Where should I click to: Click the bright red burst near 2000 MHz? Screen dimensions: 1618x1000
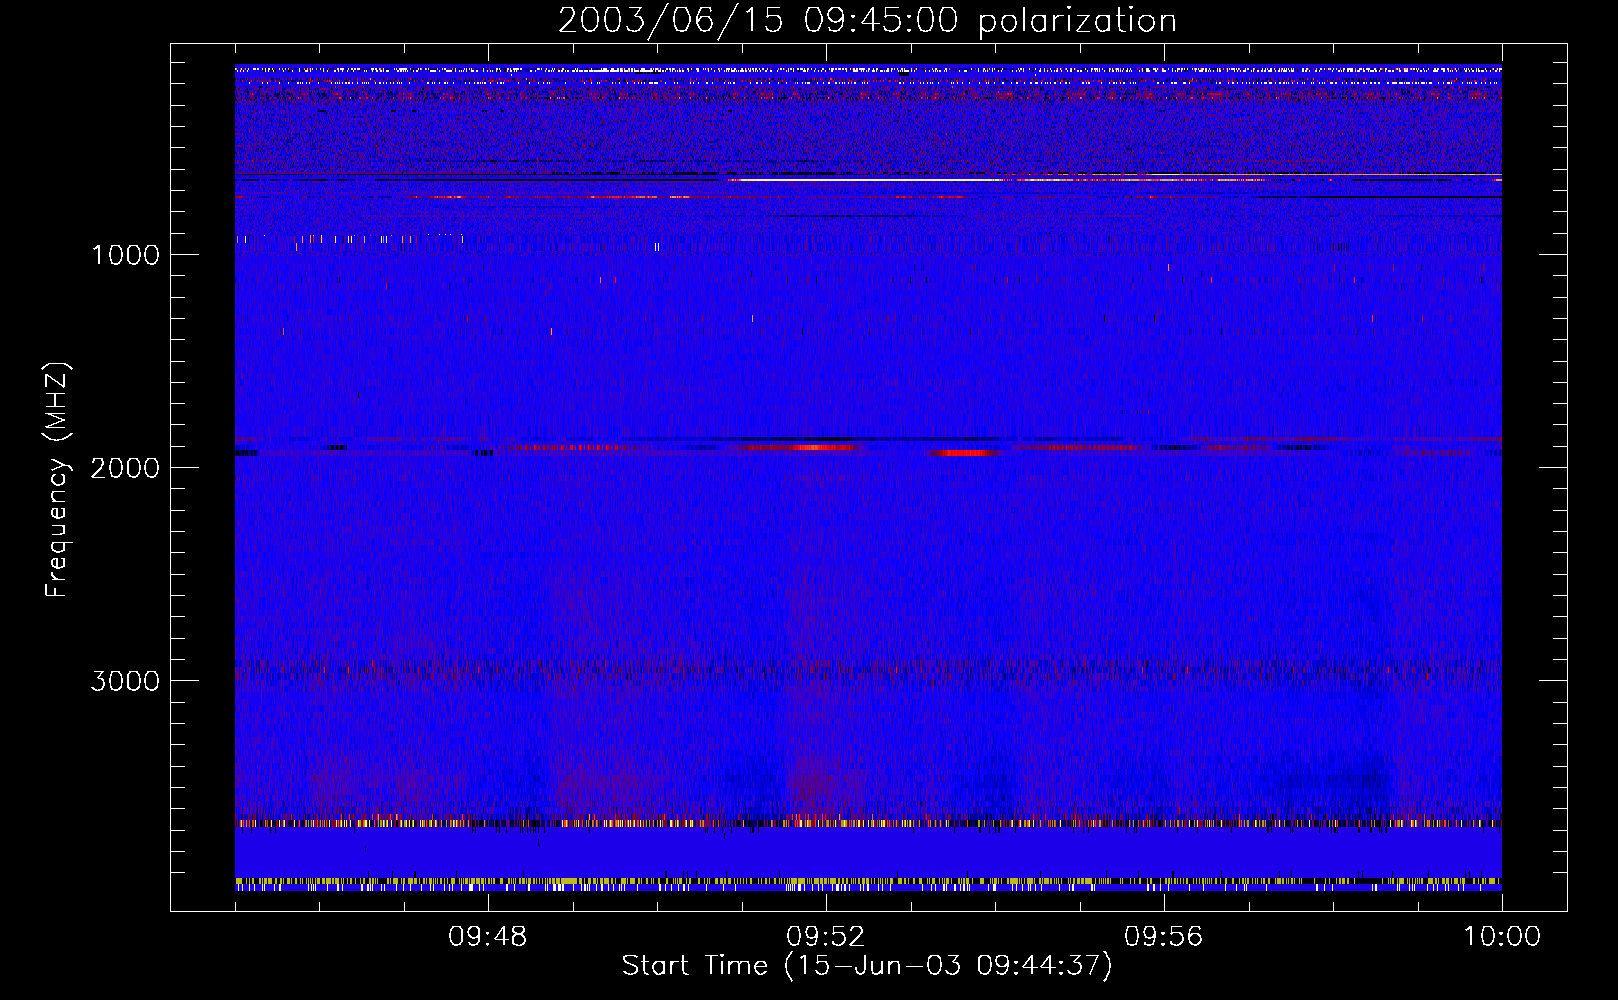963,453
